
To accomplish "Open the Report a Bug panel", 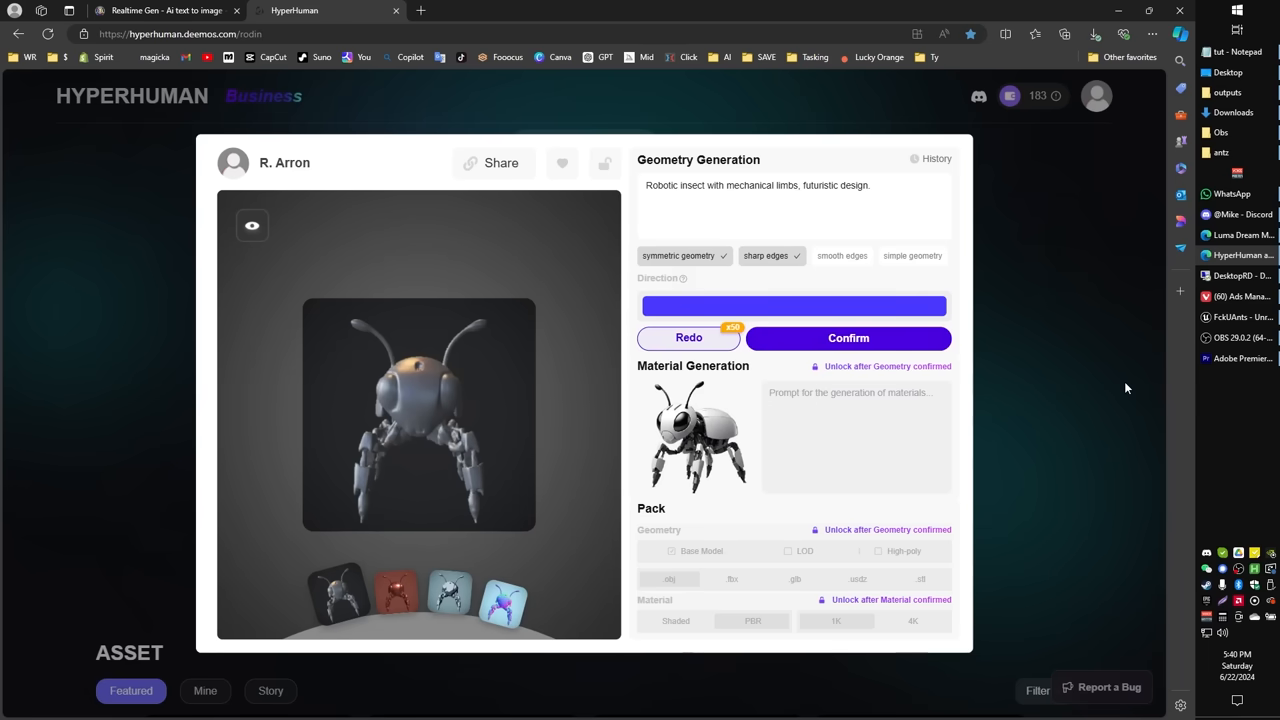I will click(x=1101, y=687).
